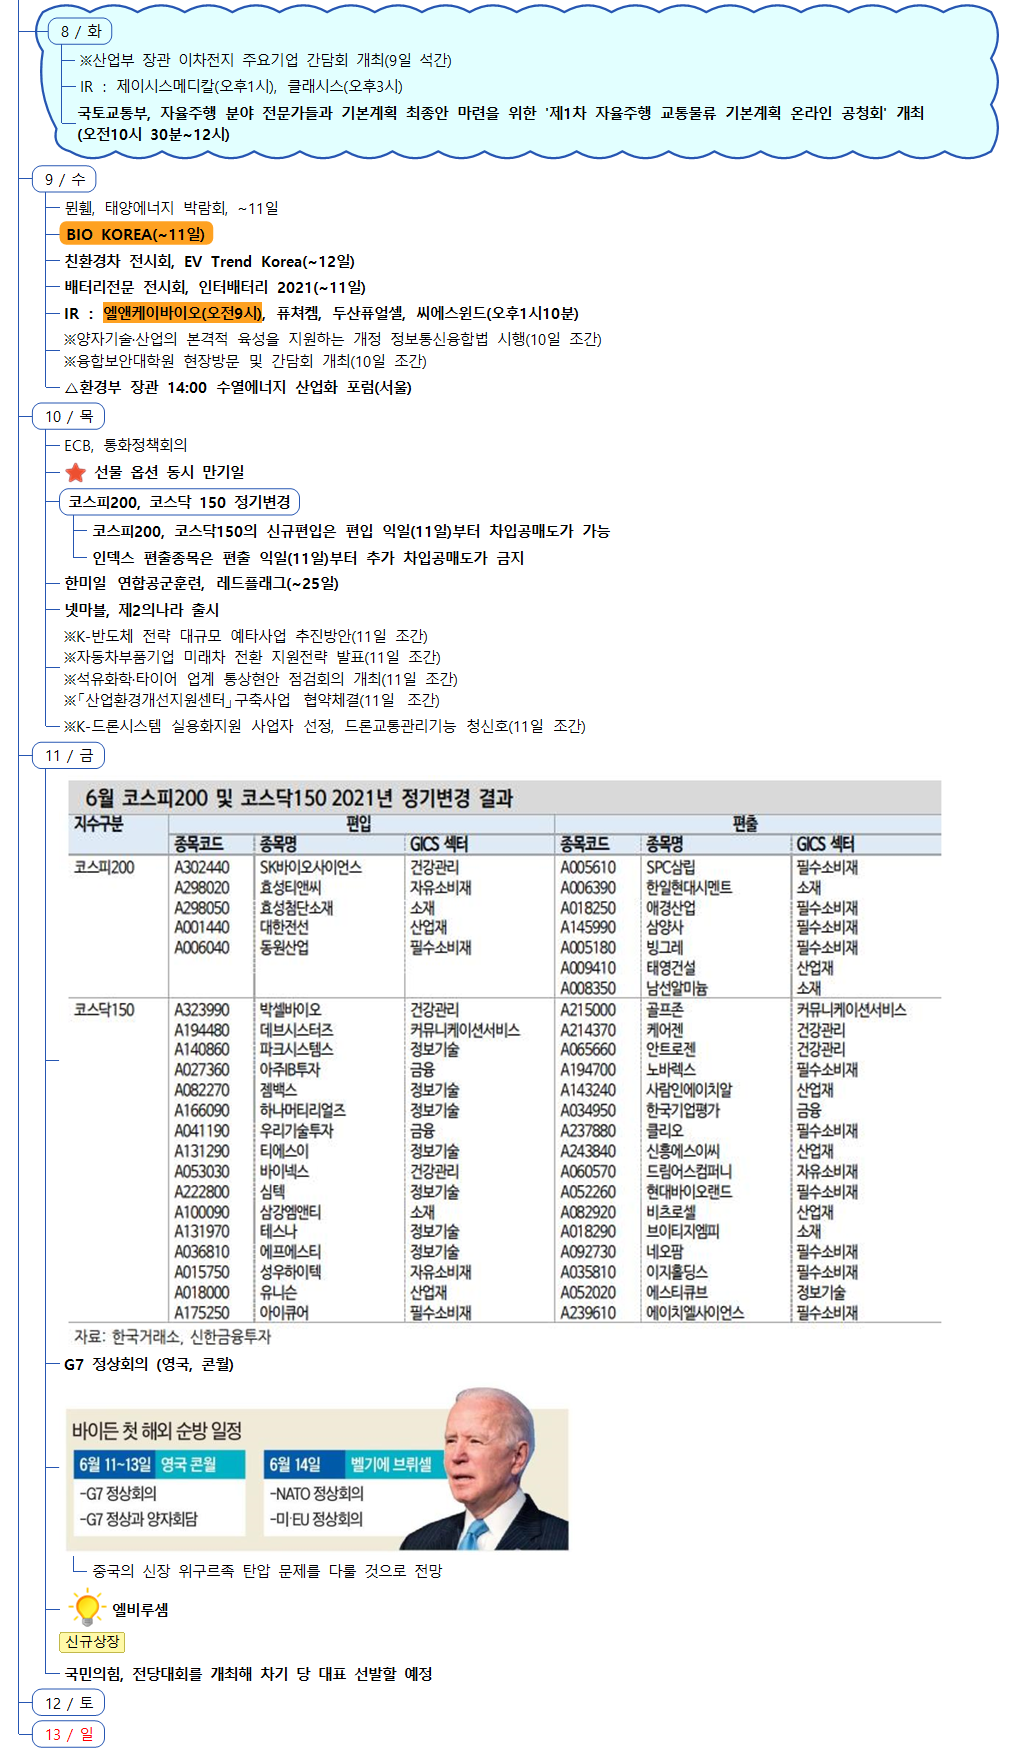Select the 석유화학·타이어 업계 통상현안 점검회의 topic
Image resolution: width=1017 pixels, height=1762 pixels.
click(260, 679)
